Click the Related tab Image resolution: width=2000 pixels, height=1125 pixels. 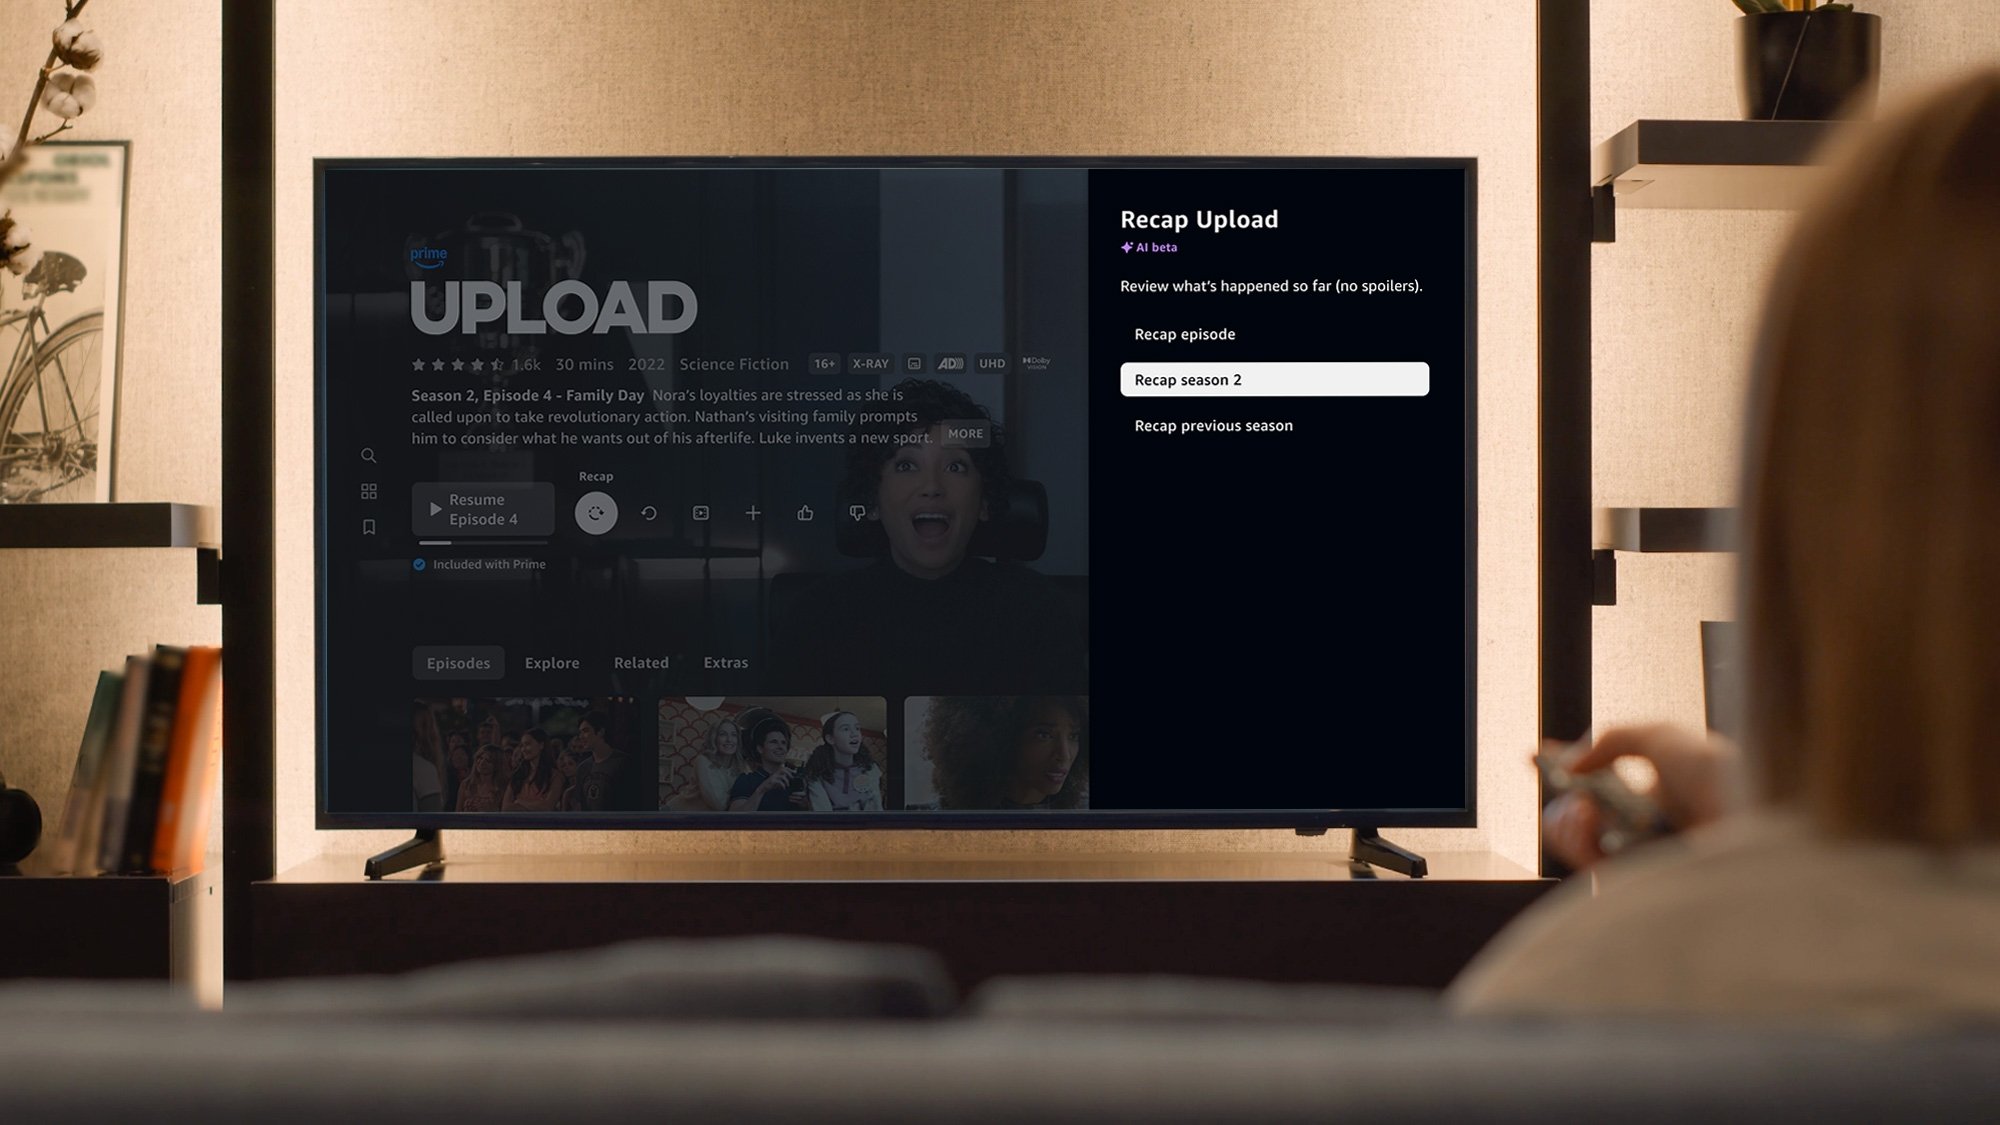(x=640, y=662)
